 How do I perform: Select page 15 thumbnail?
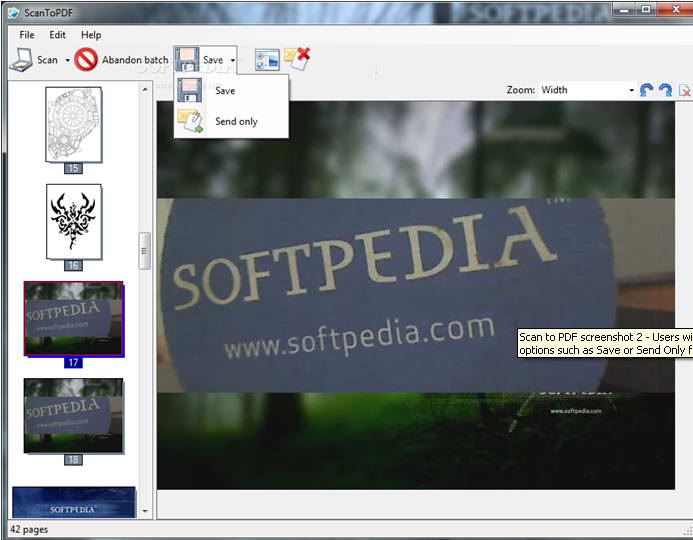[74, 125]
